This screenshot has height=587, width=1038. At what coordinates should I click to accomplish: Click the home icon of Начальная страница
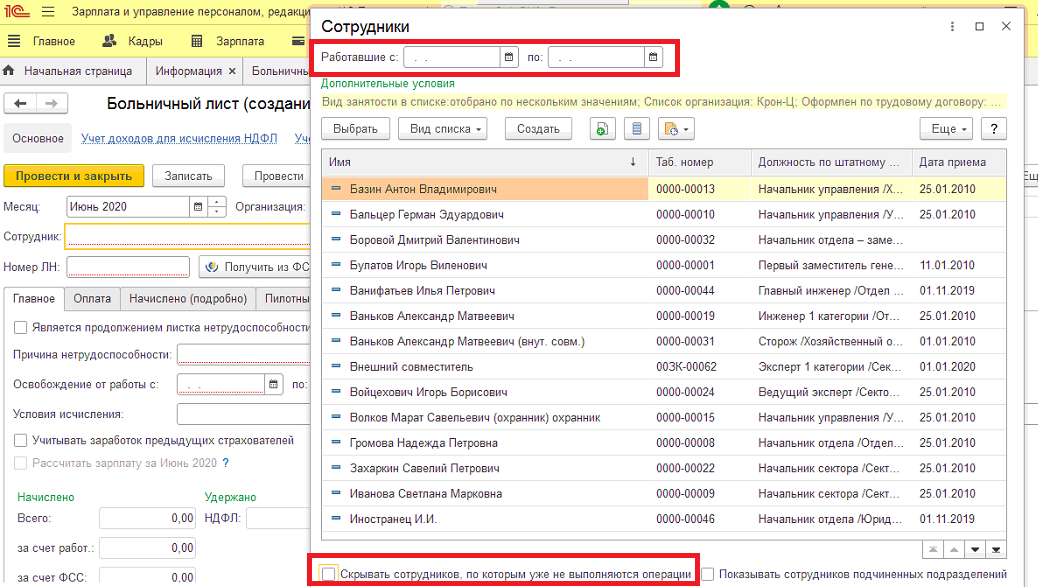click(x=9, y=71)
